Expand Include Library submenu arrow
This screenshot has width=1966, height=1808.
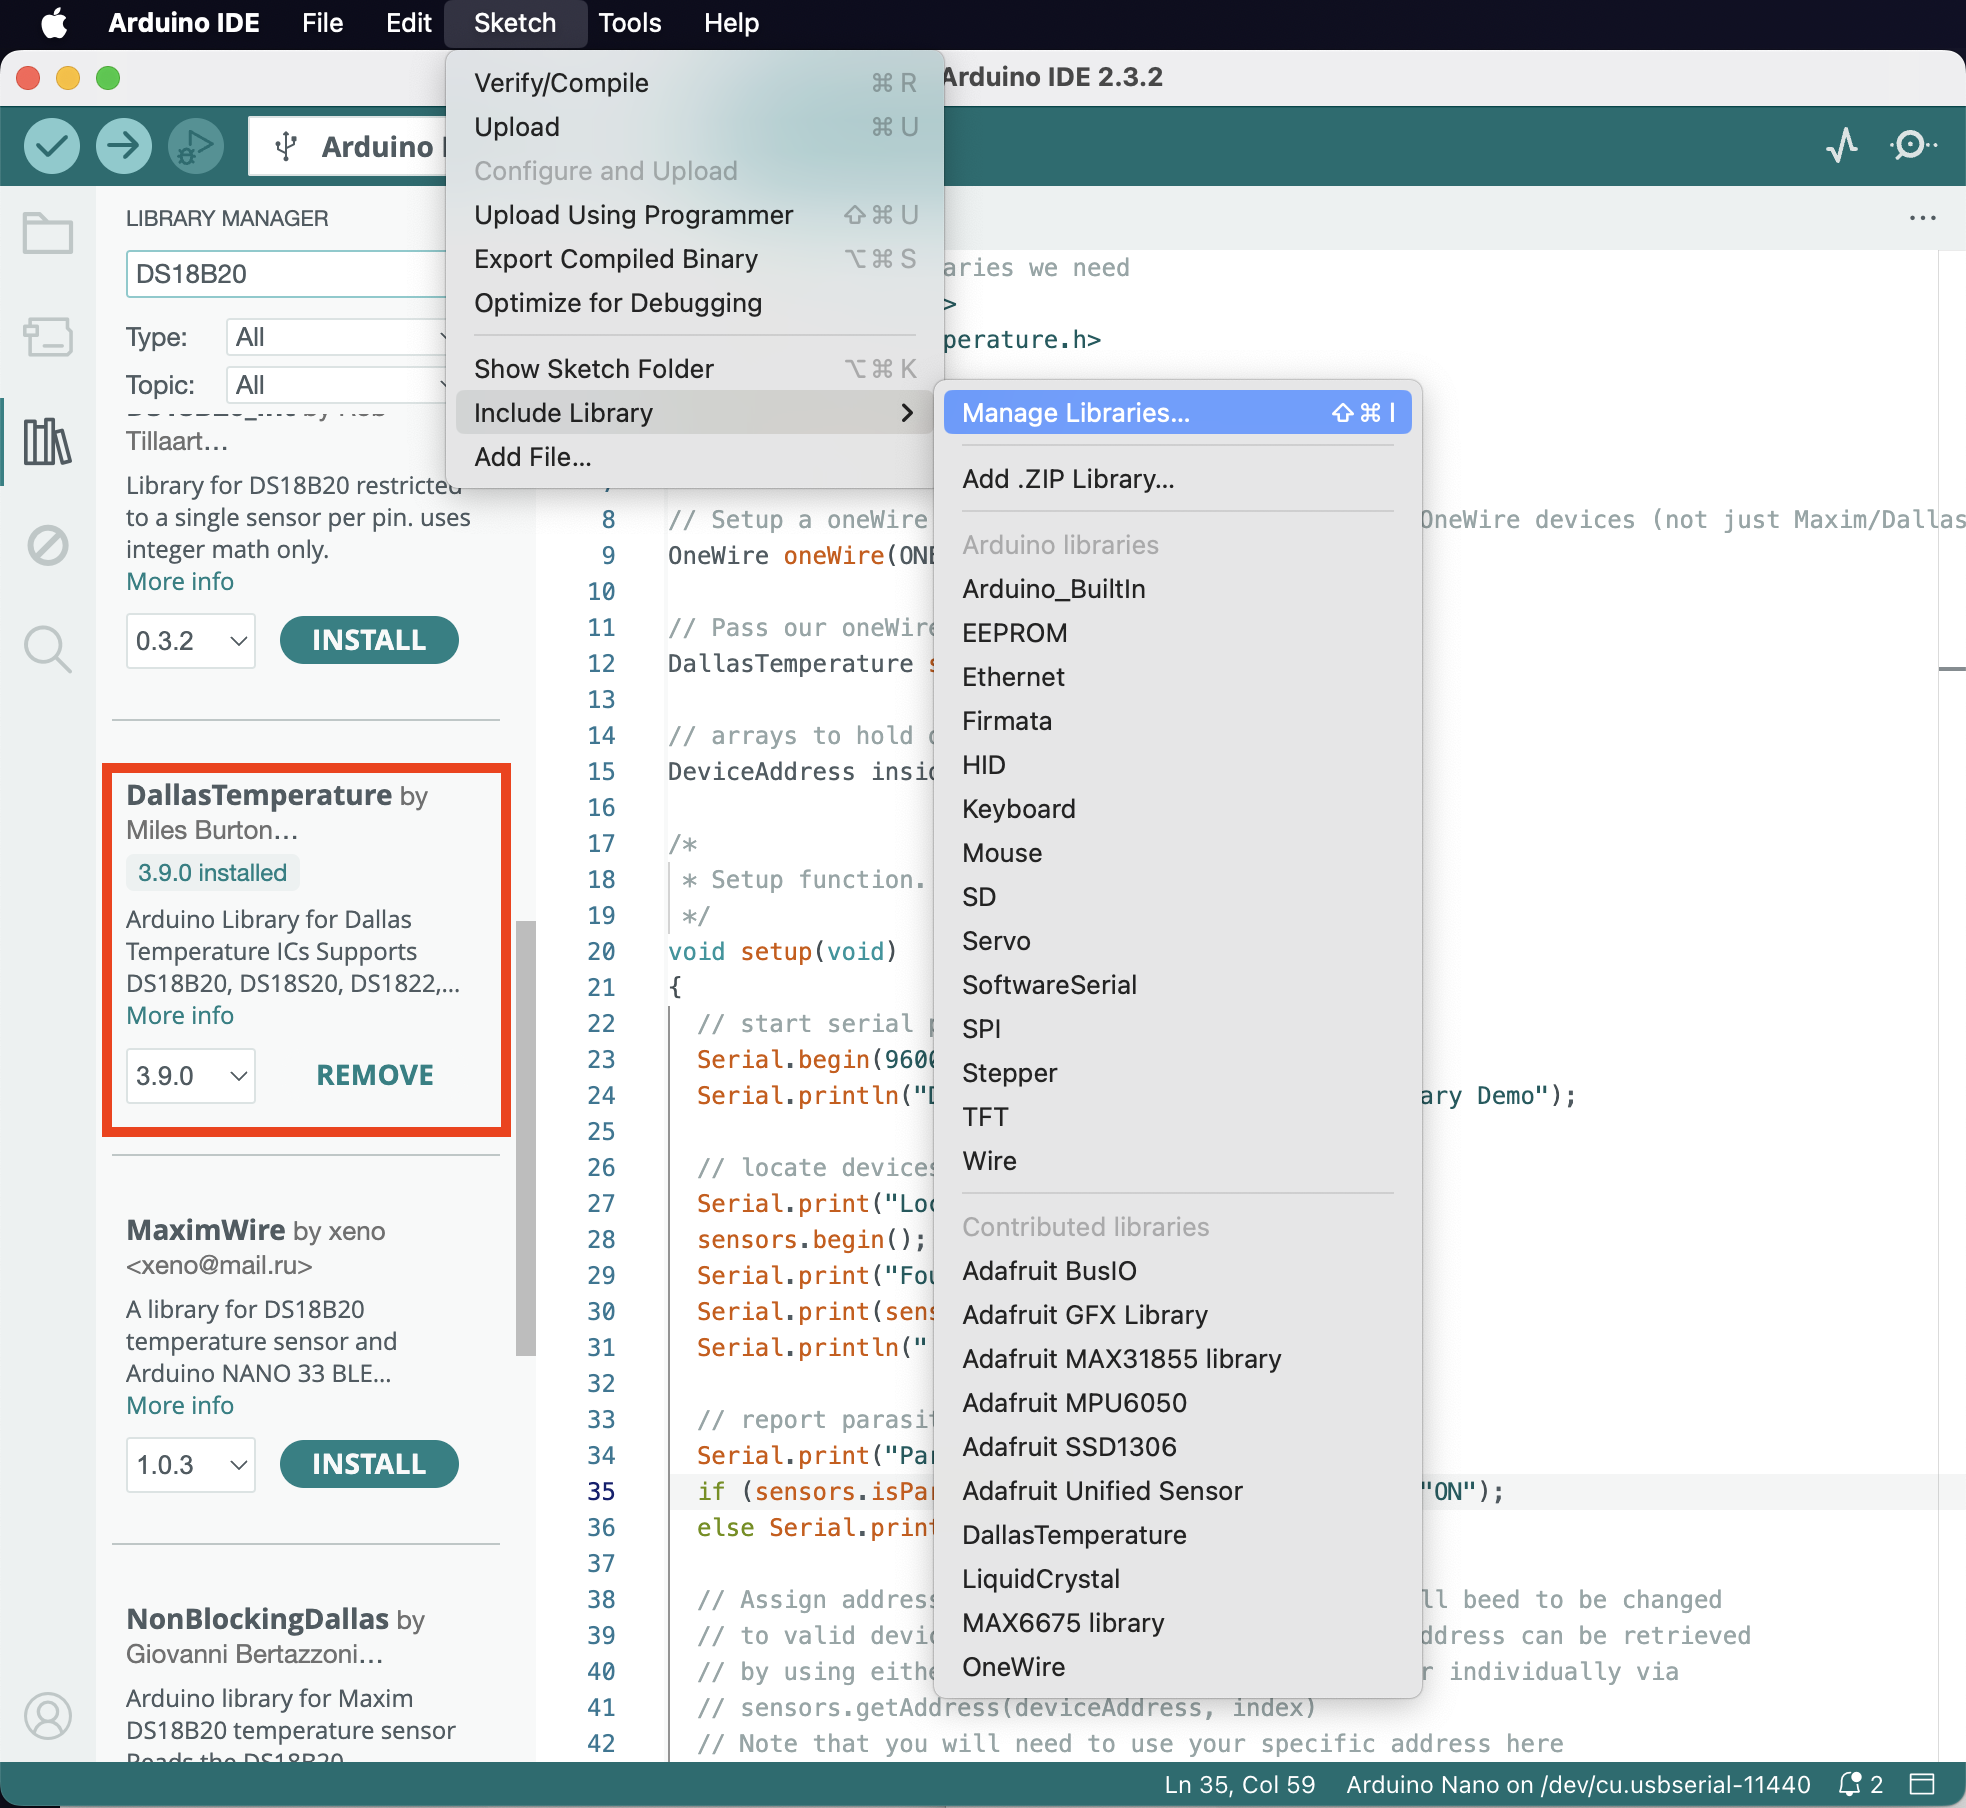coord(907,413)
